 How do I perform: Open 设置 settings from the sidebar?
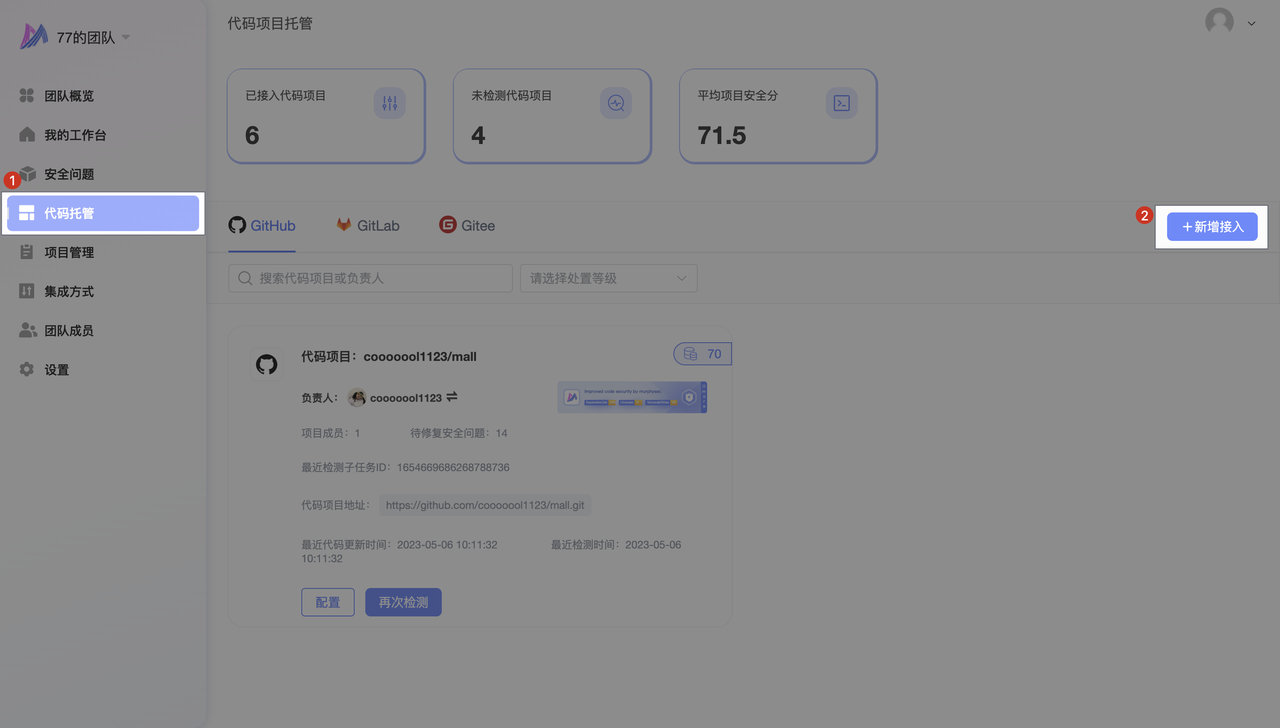[57, 370]
